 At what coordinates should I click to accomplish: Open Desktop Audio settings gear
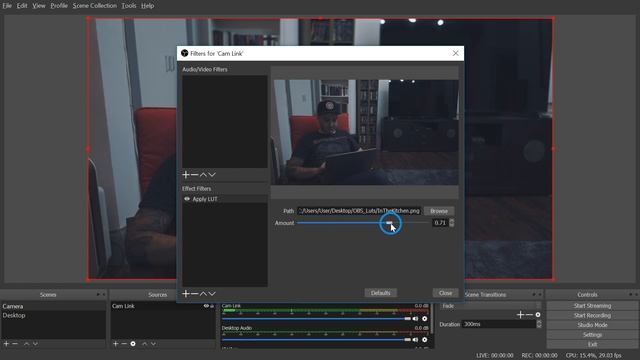pyautogui.click(x=424, y=340)
